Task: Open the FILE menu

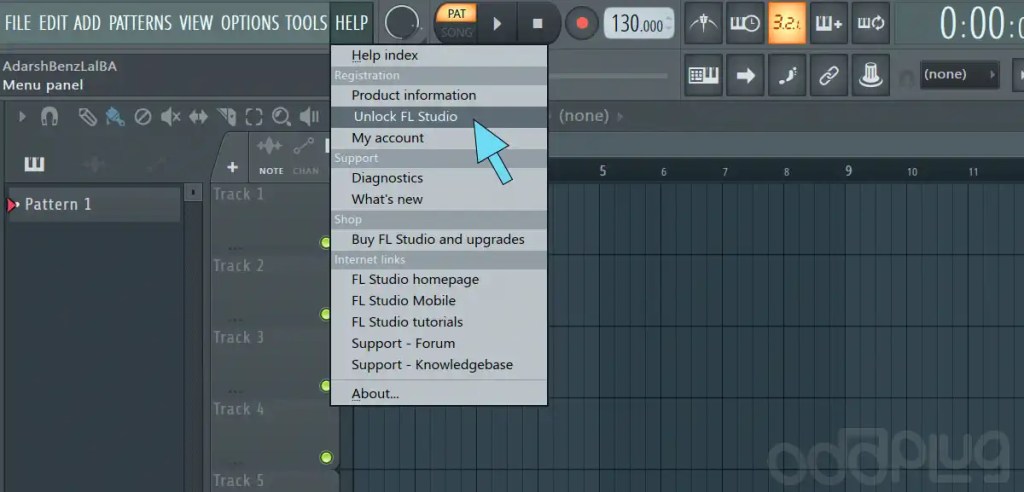Action: [18, 23]
